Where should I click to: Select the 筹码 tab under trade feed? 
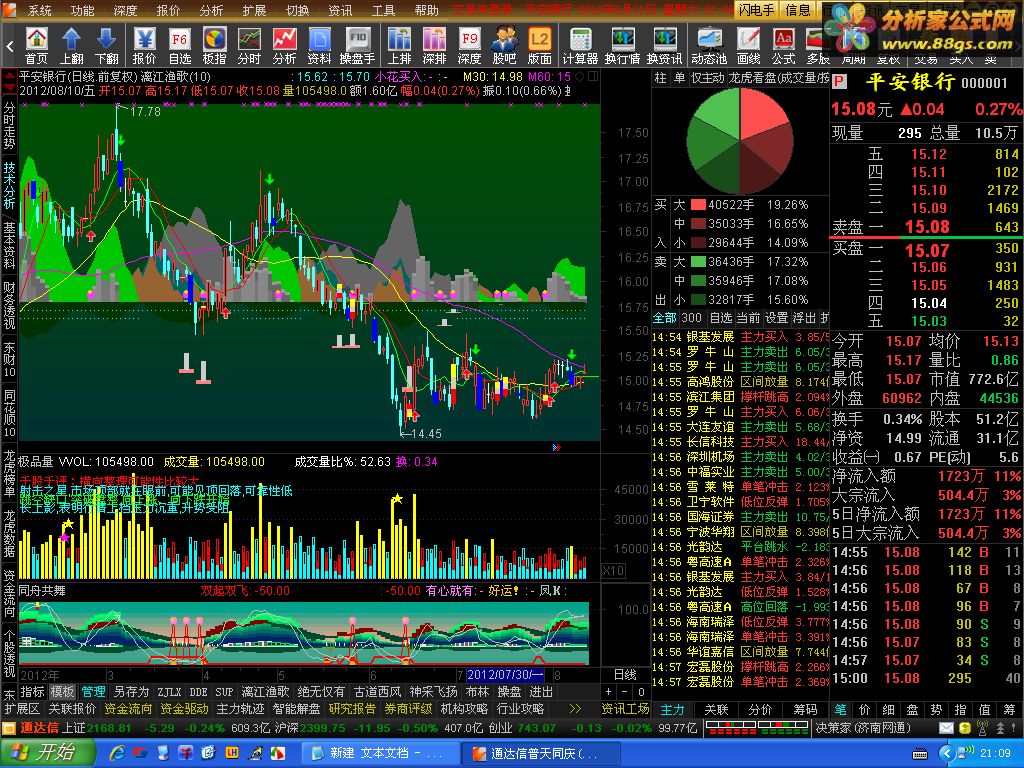point(805,709)
